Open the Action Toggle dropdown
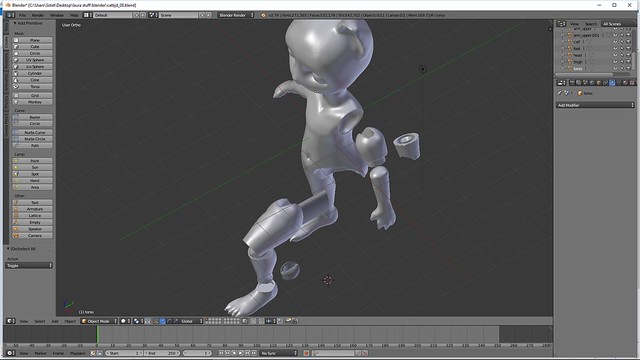640x360 pixels. coord(29,265)
